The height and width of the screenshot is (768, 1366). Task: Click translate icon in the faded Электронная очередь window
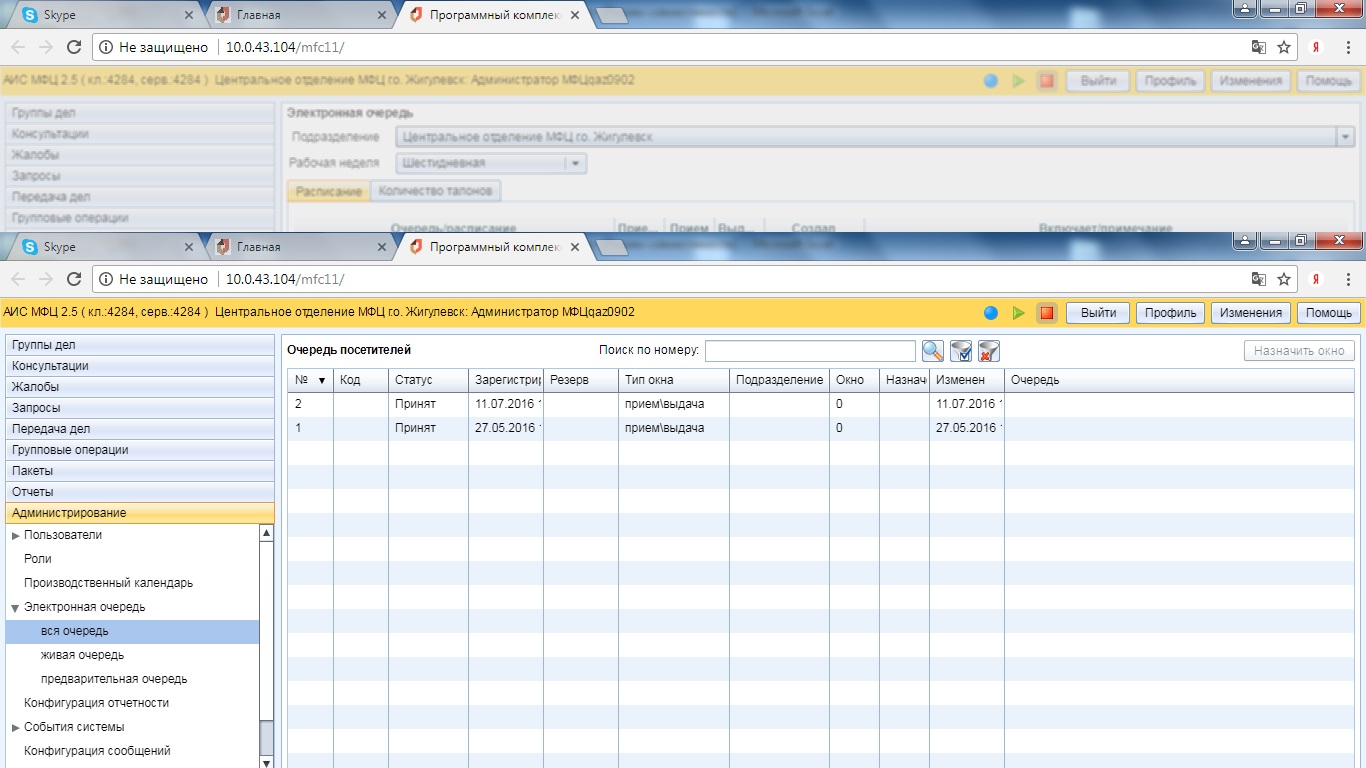pyautogui.click(x=1259, y=47)
